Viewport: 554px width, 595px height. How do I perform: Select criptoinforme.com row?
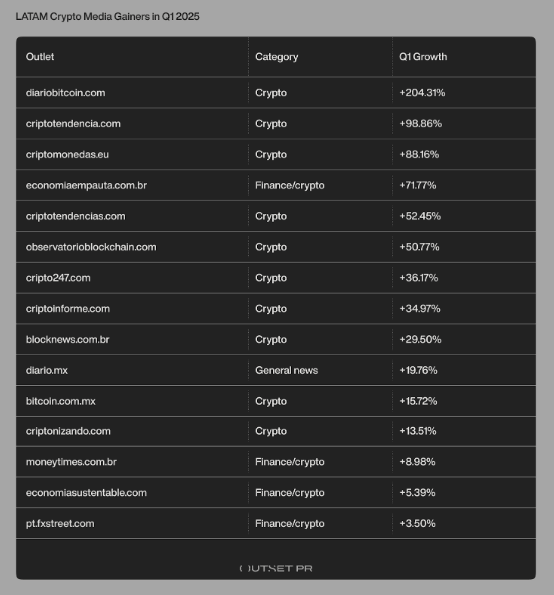tap(276, 309)
